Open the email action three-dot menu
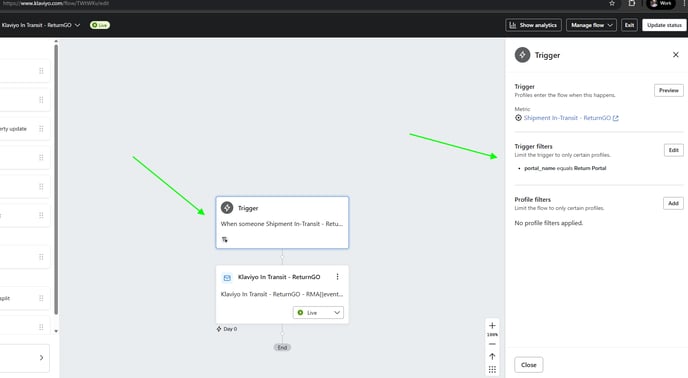Viewport: 688px width, 378px height. [337, 277]
